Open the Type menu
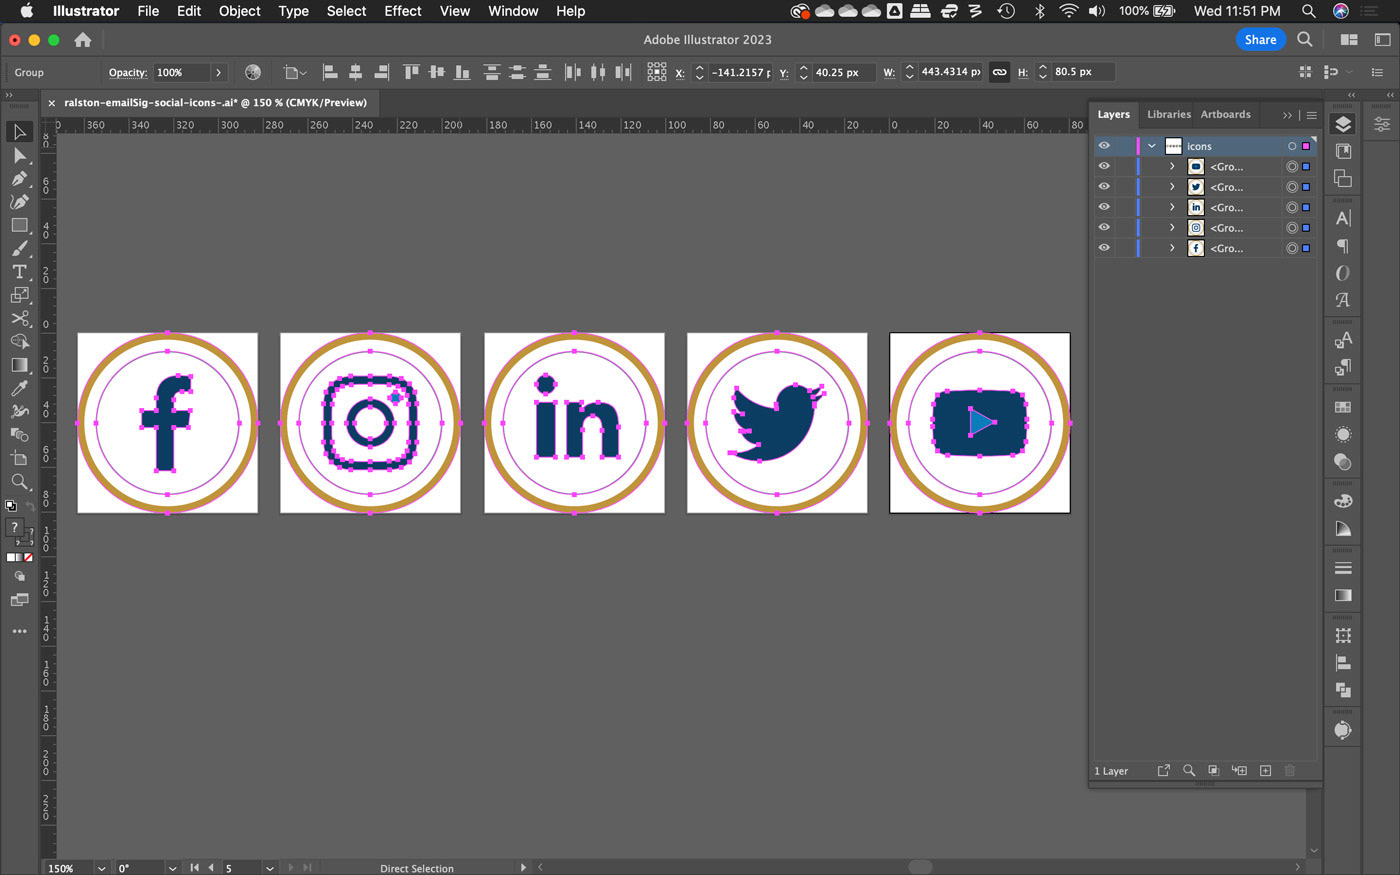This screenshot has width=1400, height=875. click(x=293, y=11)
